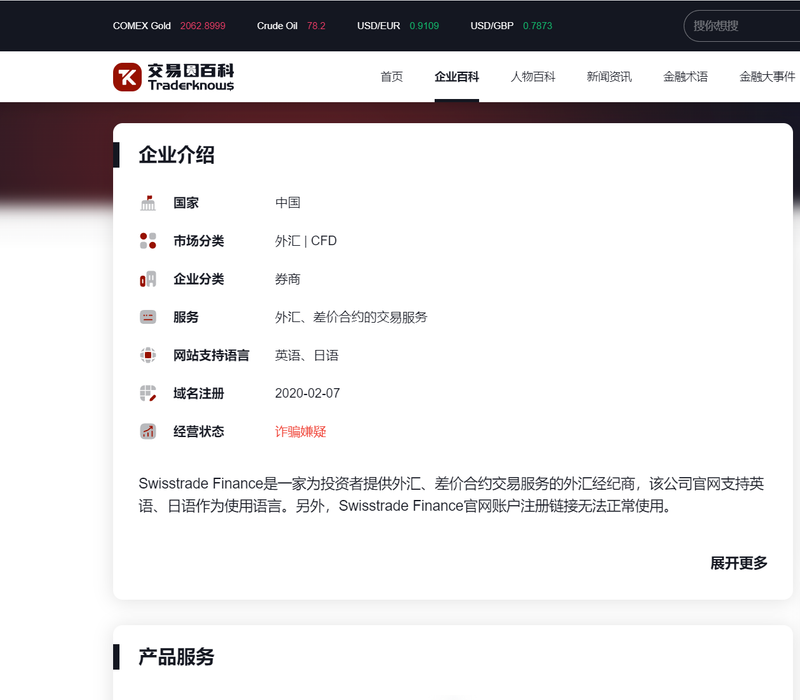Click the building icon beside 企业分类

tap(148, 279)
